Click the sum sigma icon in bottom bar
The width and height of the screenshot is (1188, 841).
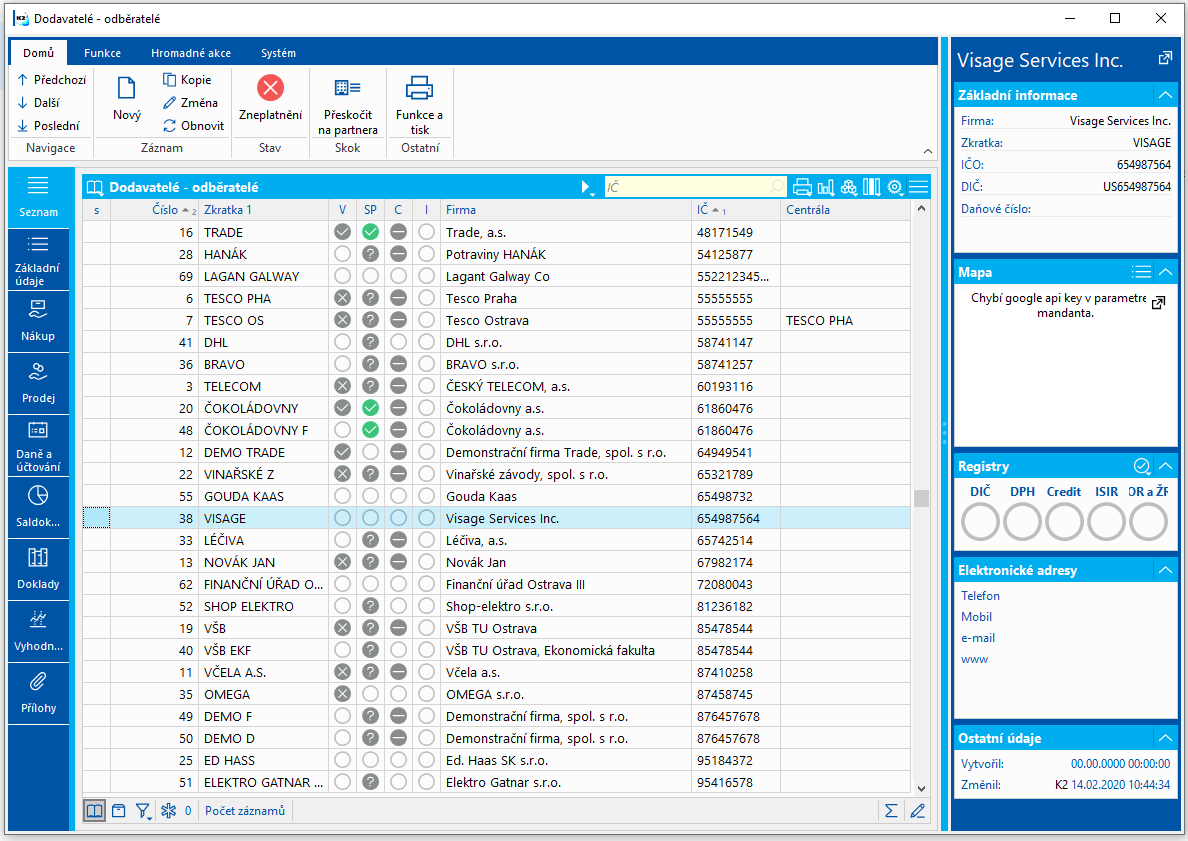click(x=890, y=811)
